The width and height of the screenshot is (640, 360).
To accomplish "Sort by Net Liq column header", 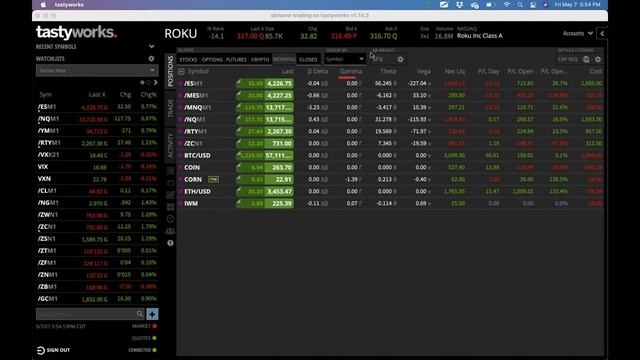I will point(455,71).
